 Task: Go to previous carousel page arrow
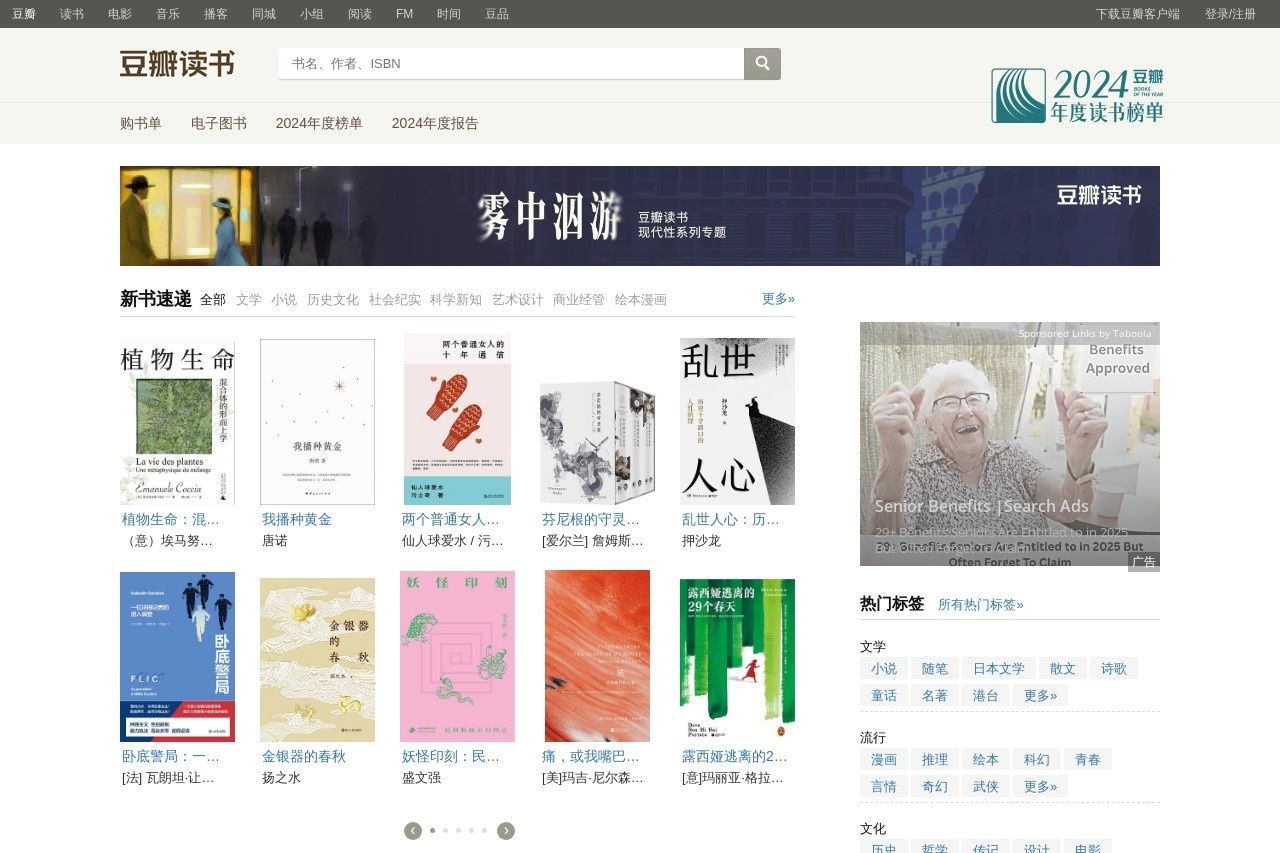click(x=413, y=831)
